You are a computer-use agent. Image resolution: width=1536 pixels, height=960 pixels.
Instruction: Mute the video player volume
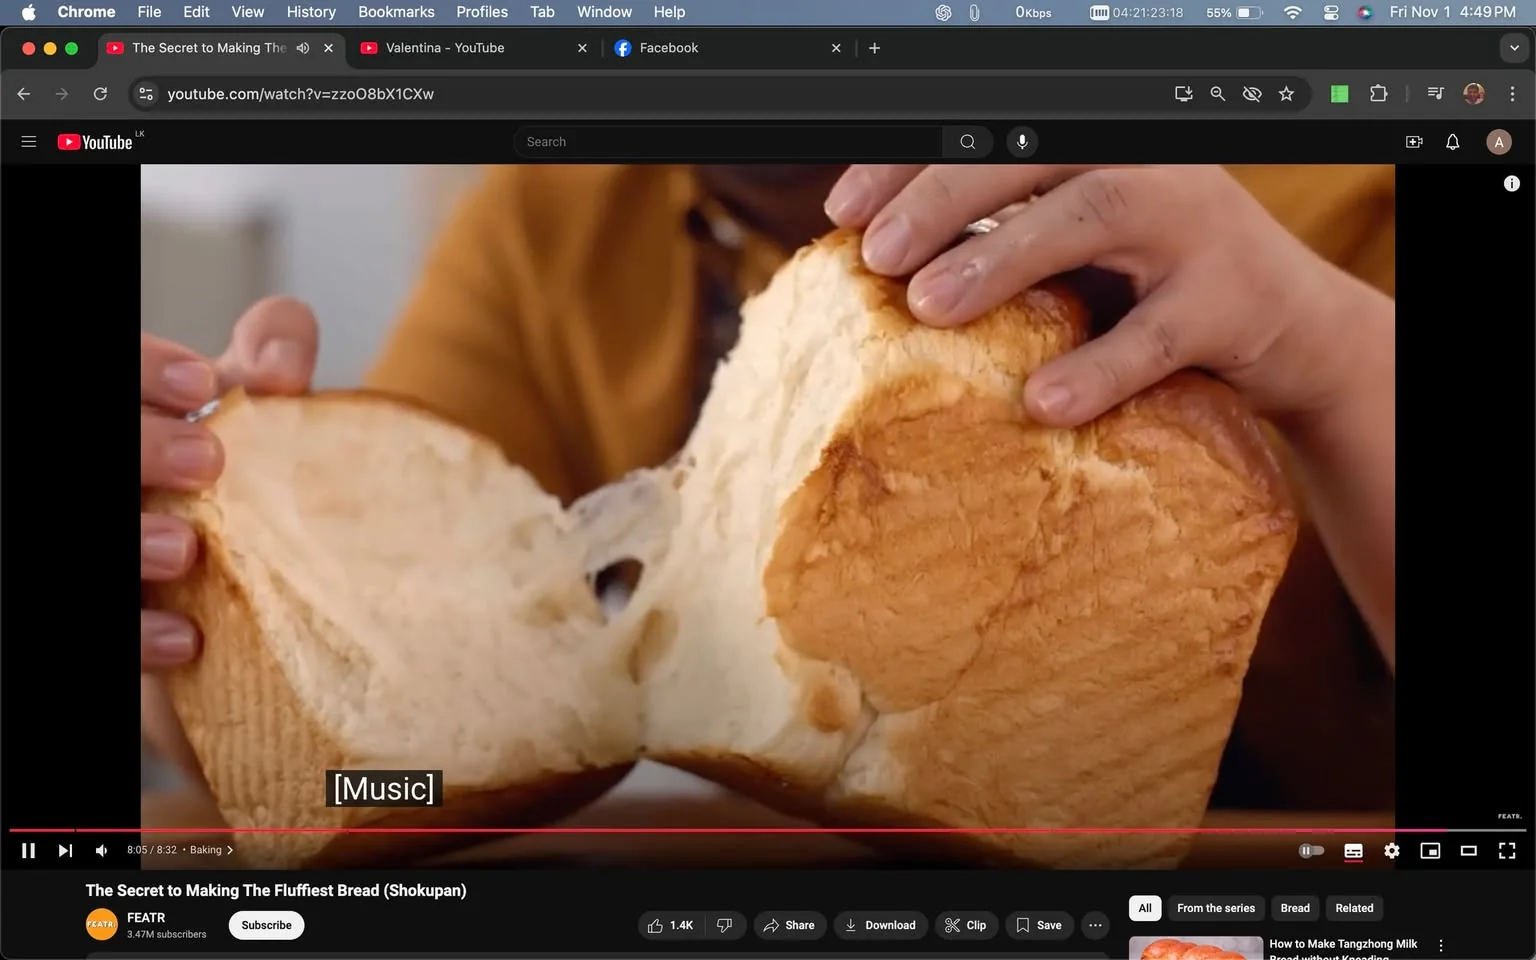(x=101, y=850)
